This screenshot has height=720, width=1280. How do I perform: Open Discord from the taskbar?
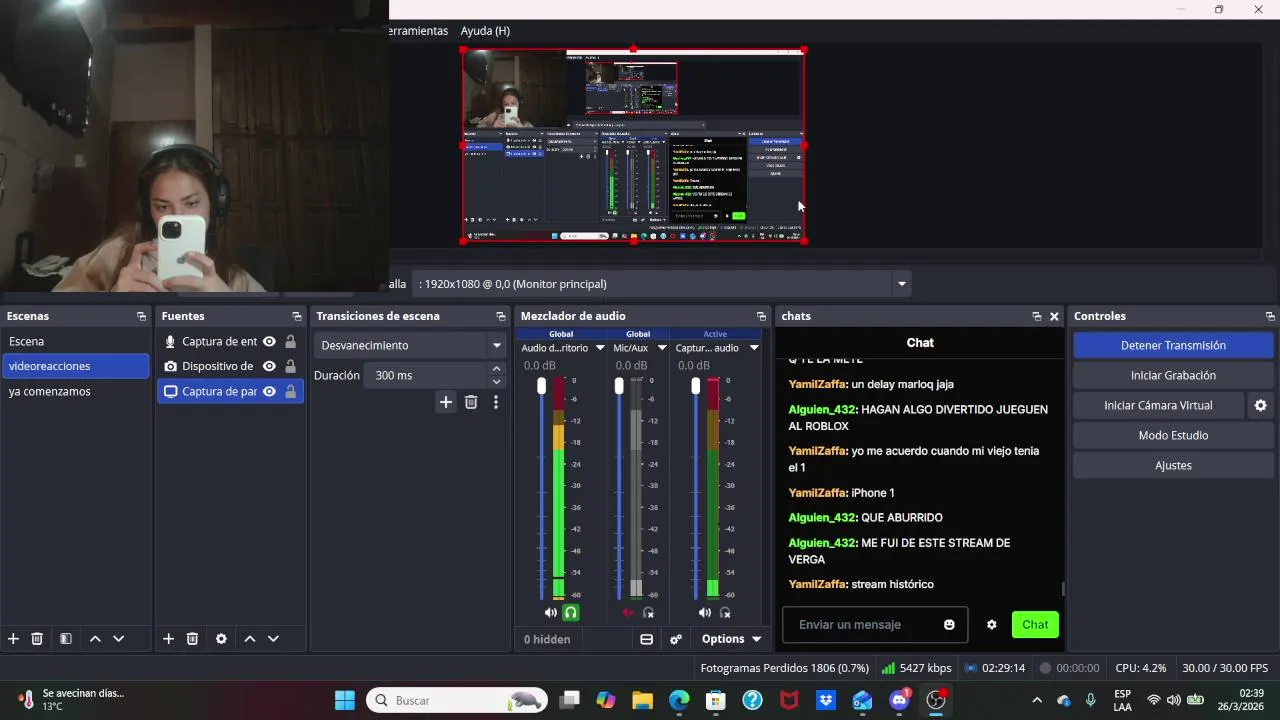899,700
